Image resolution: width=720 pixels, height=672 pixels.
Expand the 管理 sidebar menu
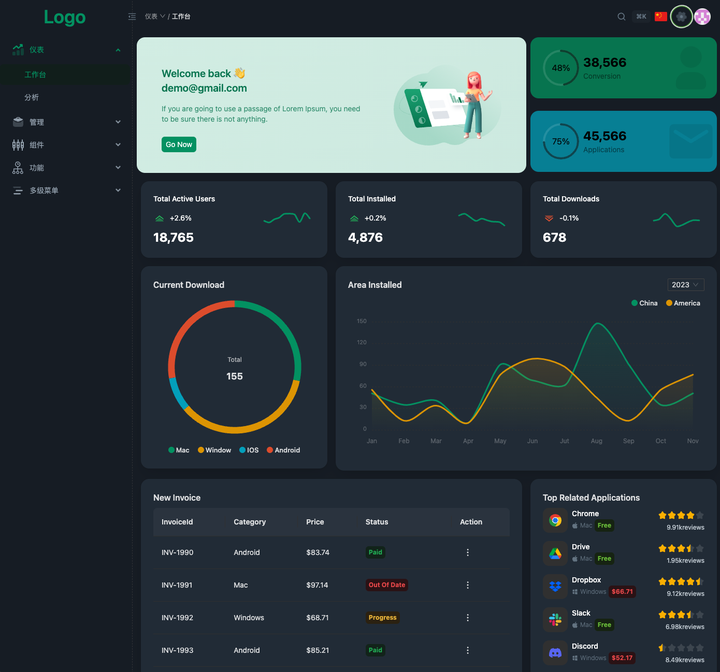click(66, 122)
